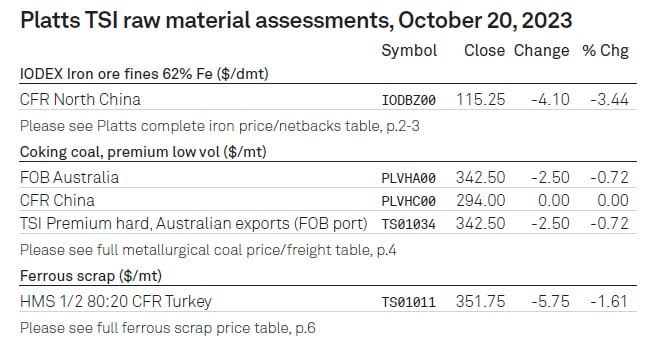663x361 pixels.
Task: Click the FOB Australia row label
Action: pos(69,178)
